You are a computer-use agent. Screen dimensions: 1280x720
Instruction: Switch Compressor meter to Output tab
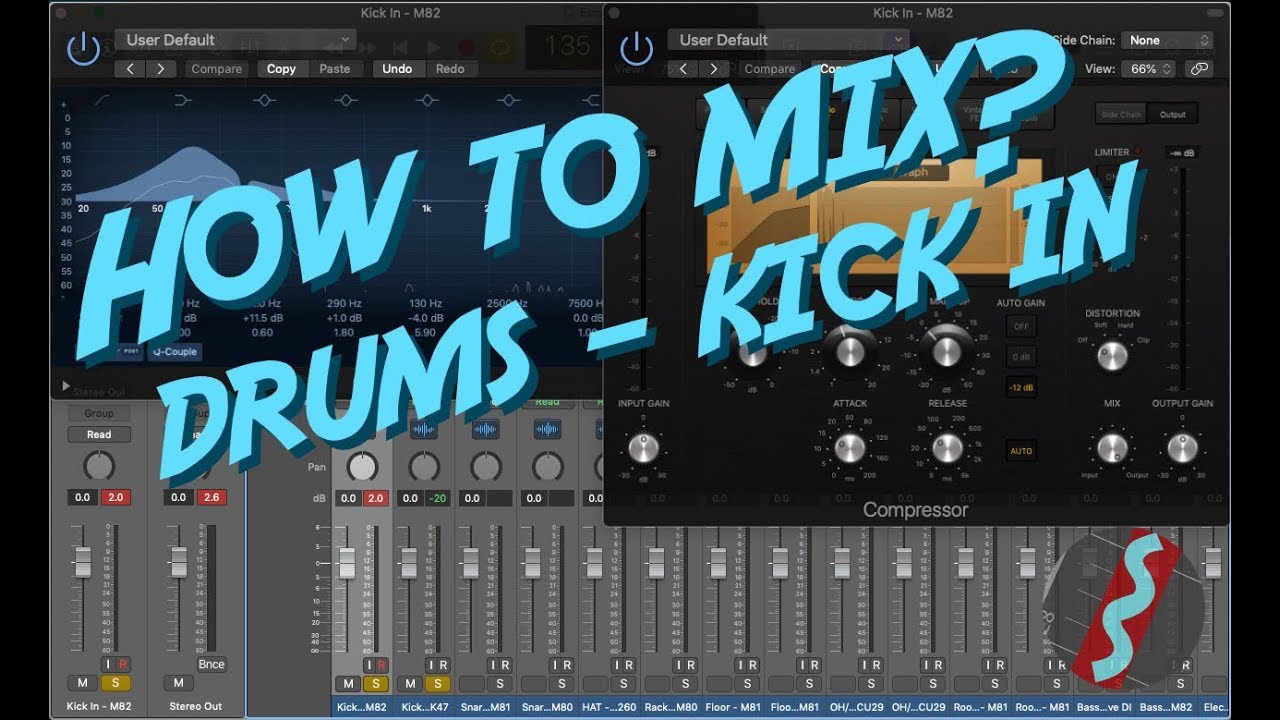1172,114
